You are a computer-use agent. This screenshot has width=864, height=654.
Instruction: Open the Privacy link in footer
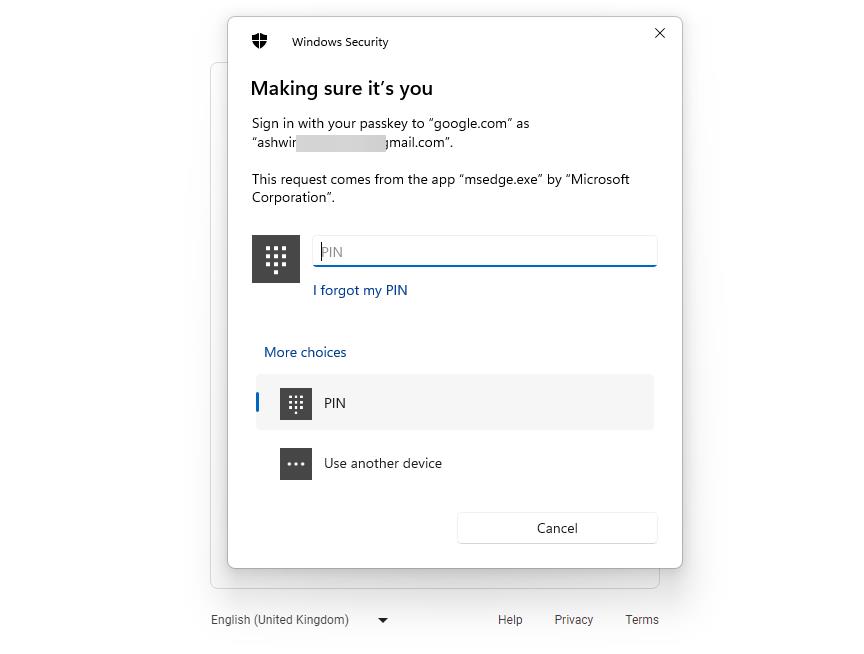tap(574, 620)
